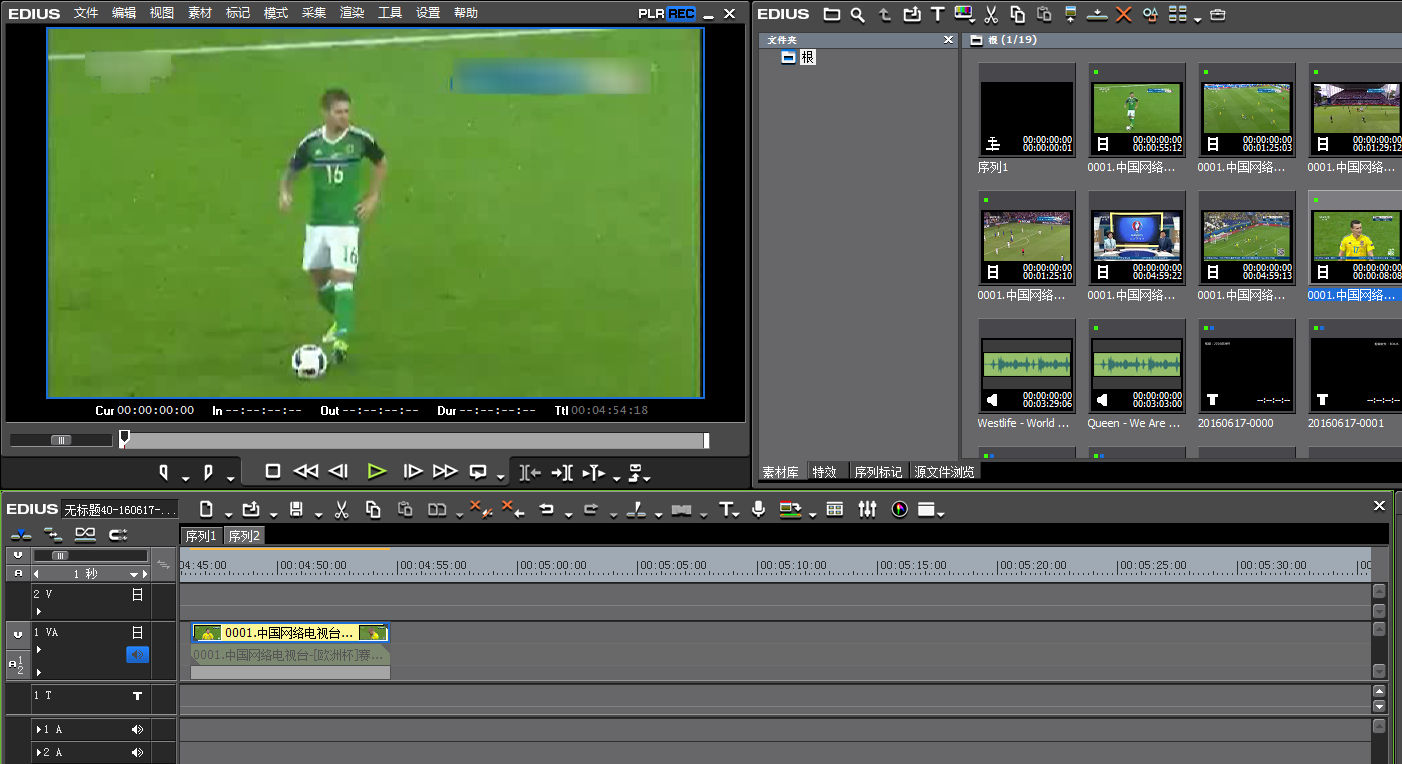Viewport: 1402px width, 764px height.
Task: Switch to the 序列标记 tab
Action: tap(878, 472)
